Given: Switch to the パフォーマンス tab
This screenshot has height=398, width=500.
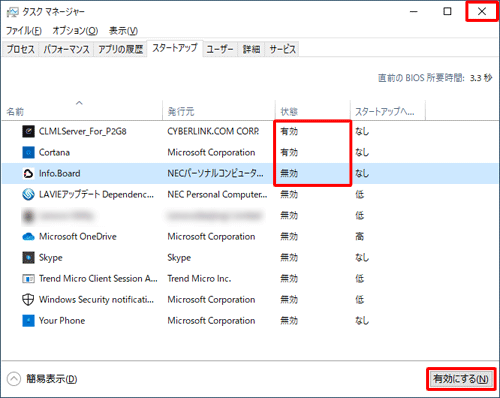Looking at the screenshot, I should point(66,49).
